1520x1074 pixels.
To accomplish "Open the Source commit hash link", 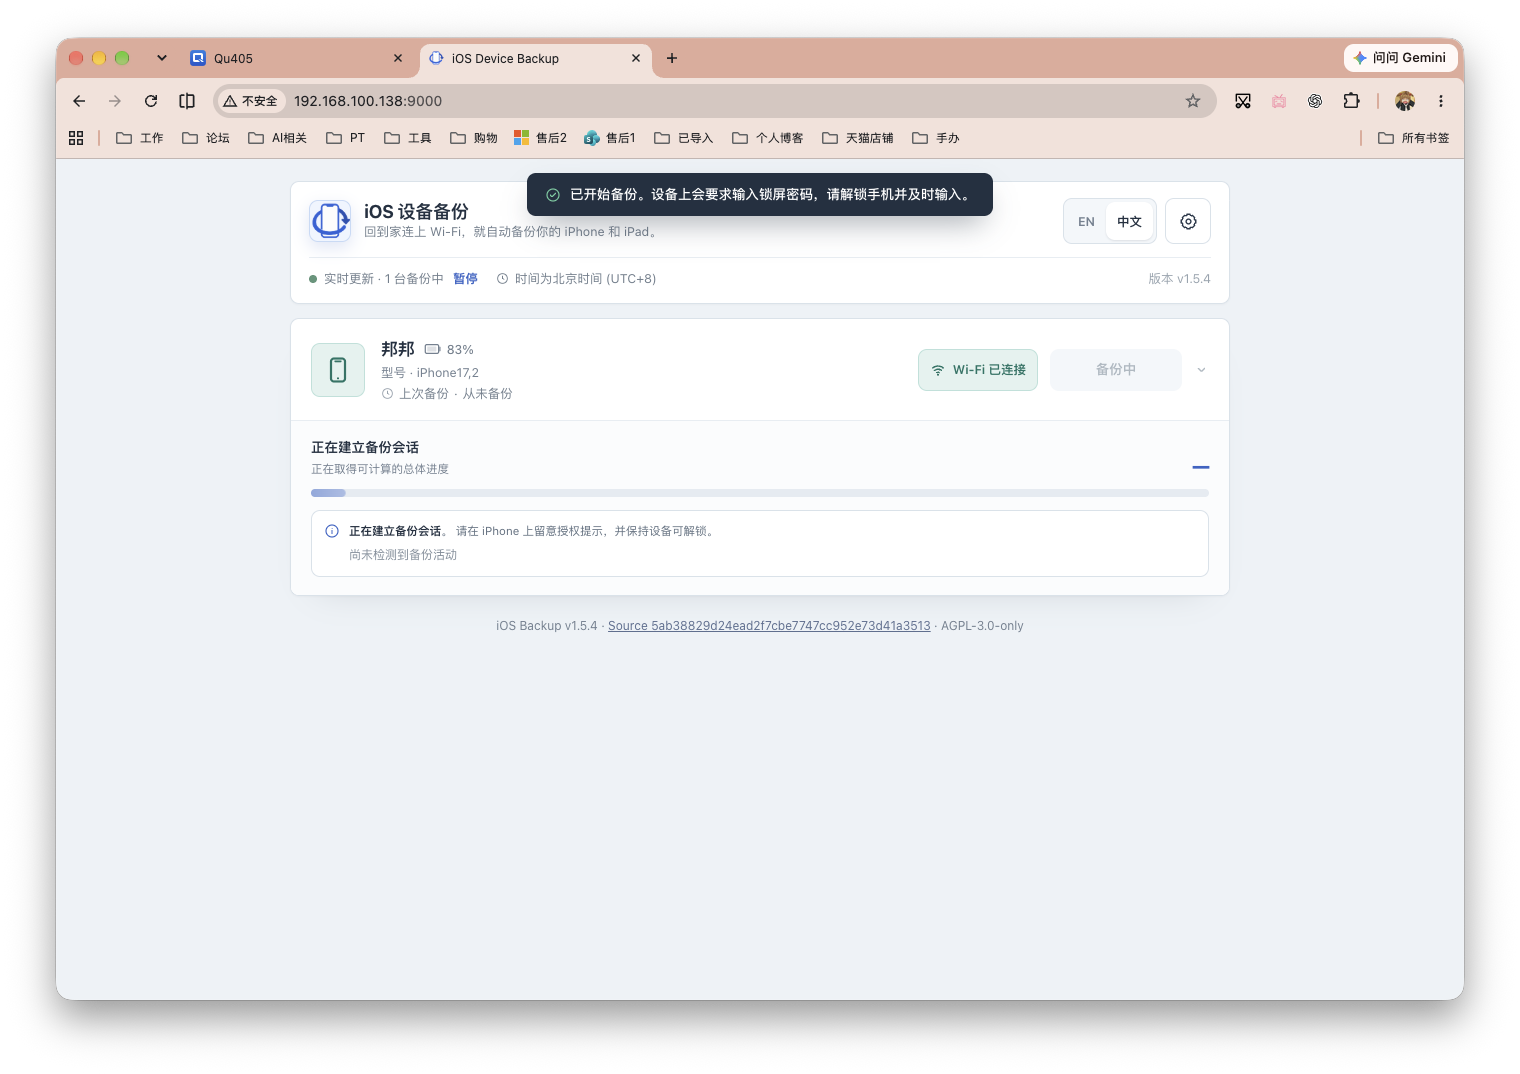I will 769,626.
